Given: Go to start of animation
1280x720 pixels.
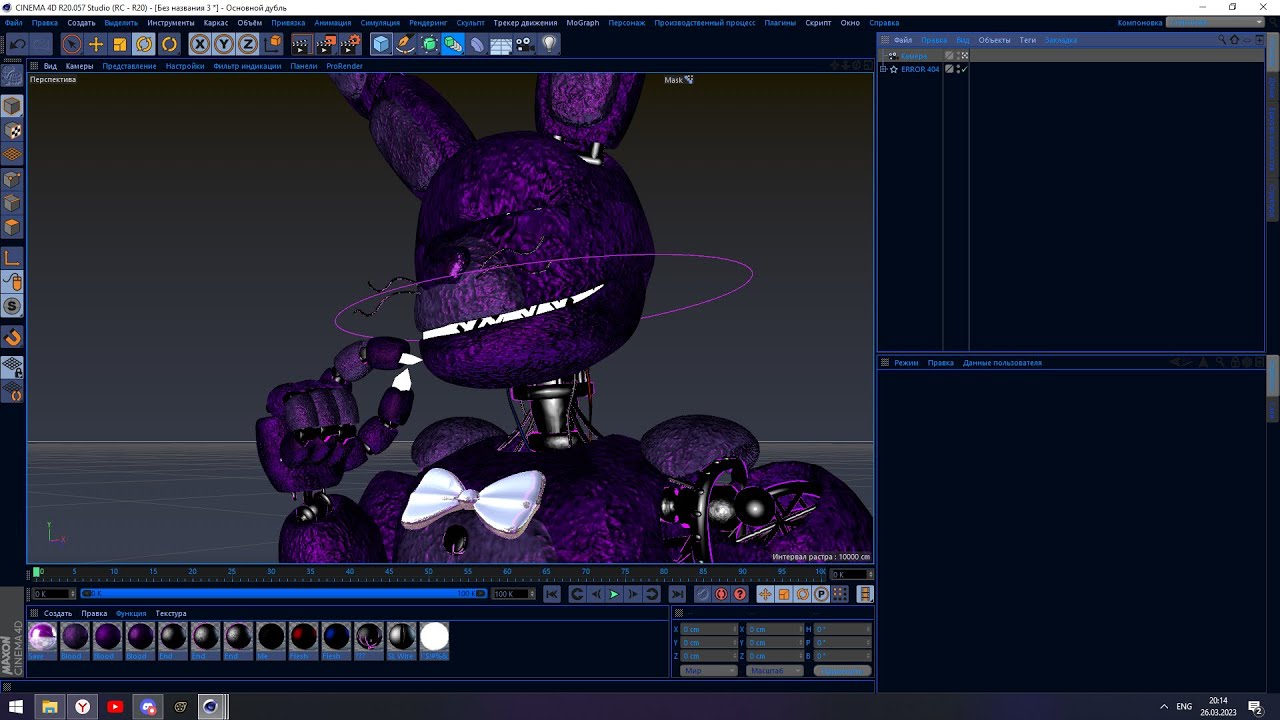Looking at the screenshot, I should (551, 594).
